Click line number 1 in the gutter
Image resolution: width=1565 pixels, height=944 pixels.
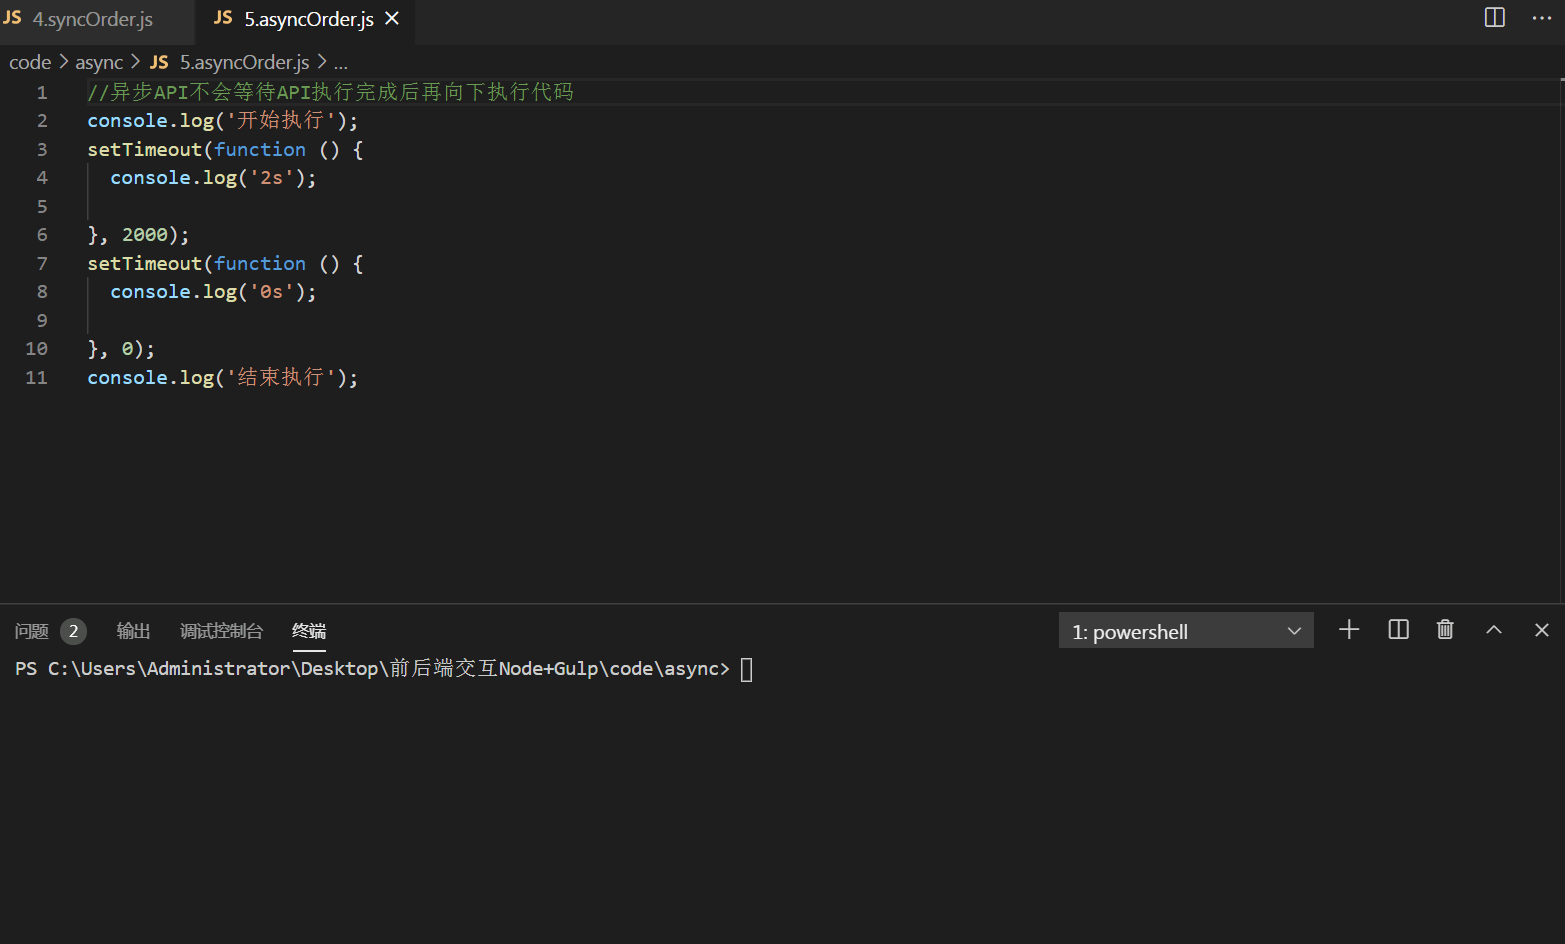(x=42, y=92)
